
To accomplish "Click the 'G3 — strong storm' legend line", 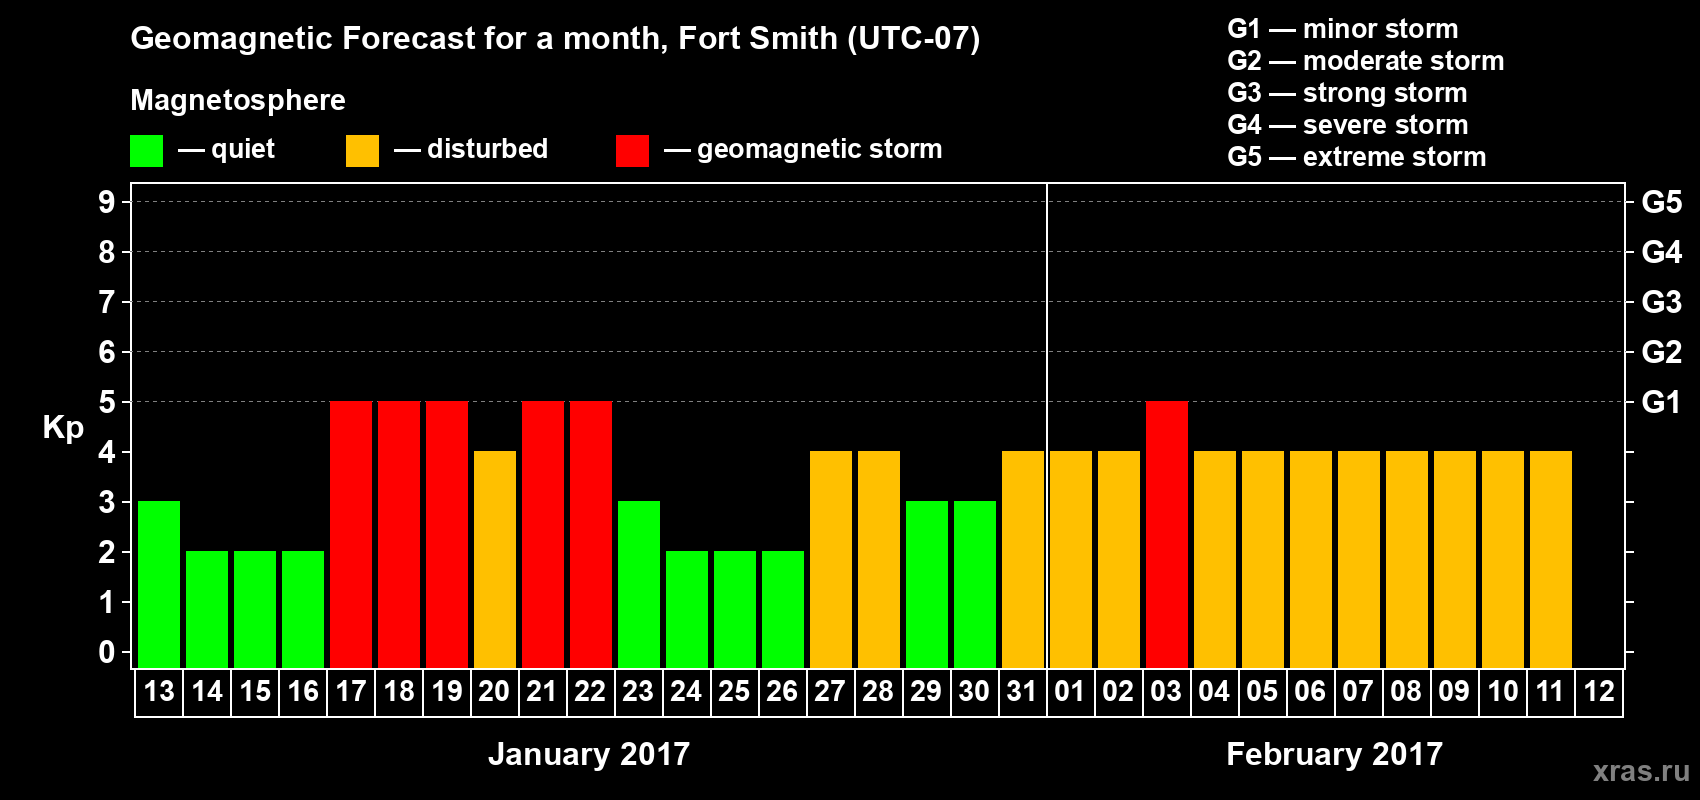I will tap(1347, 93).
